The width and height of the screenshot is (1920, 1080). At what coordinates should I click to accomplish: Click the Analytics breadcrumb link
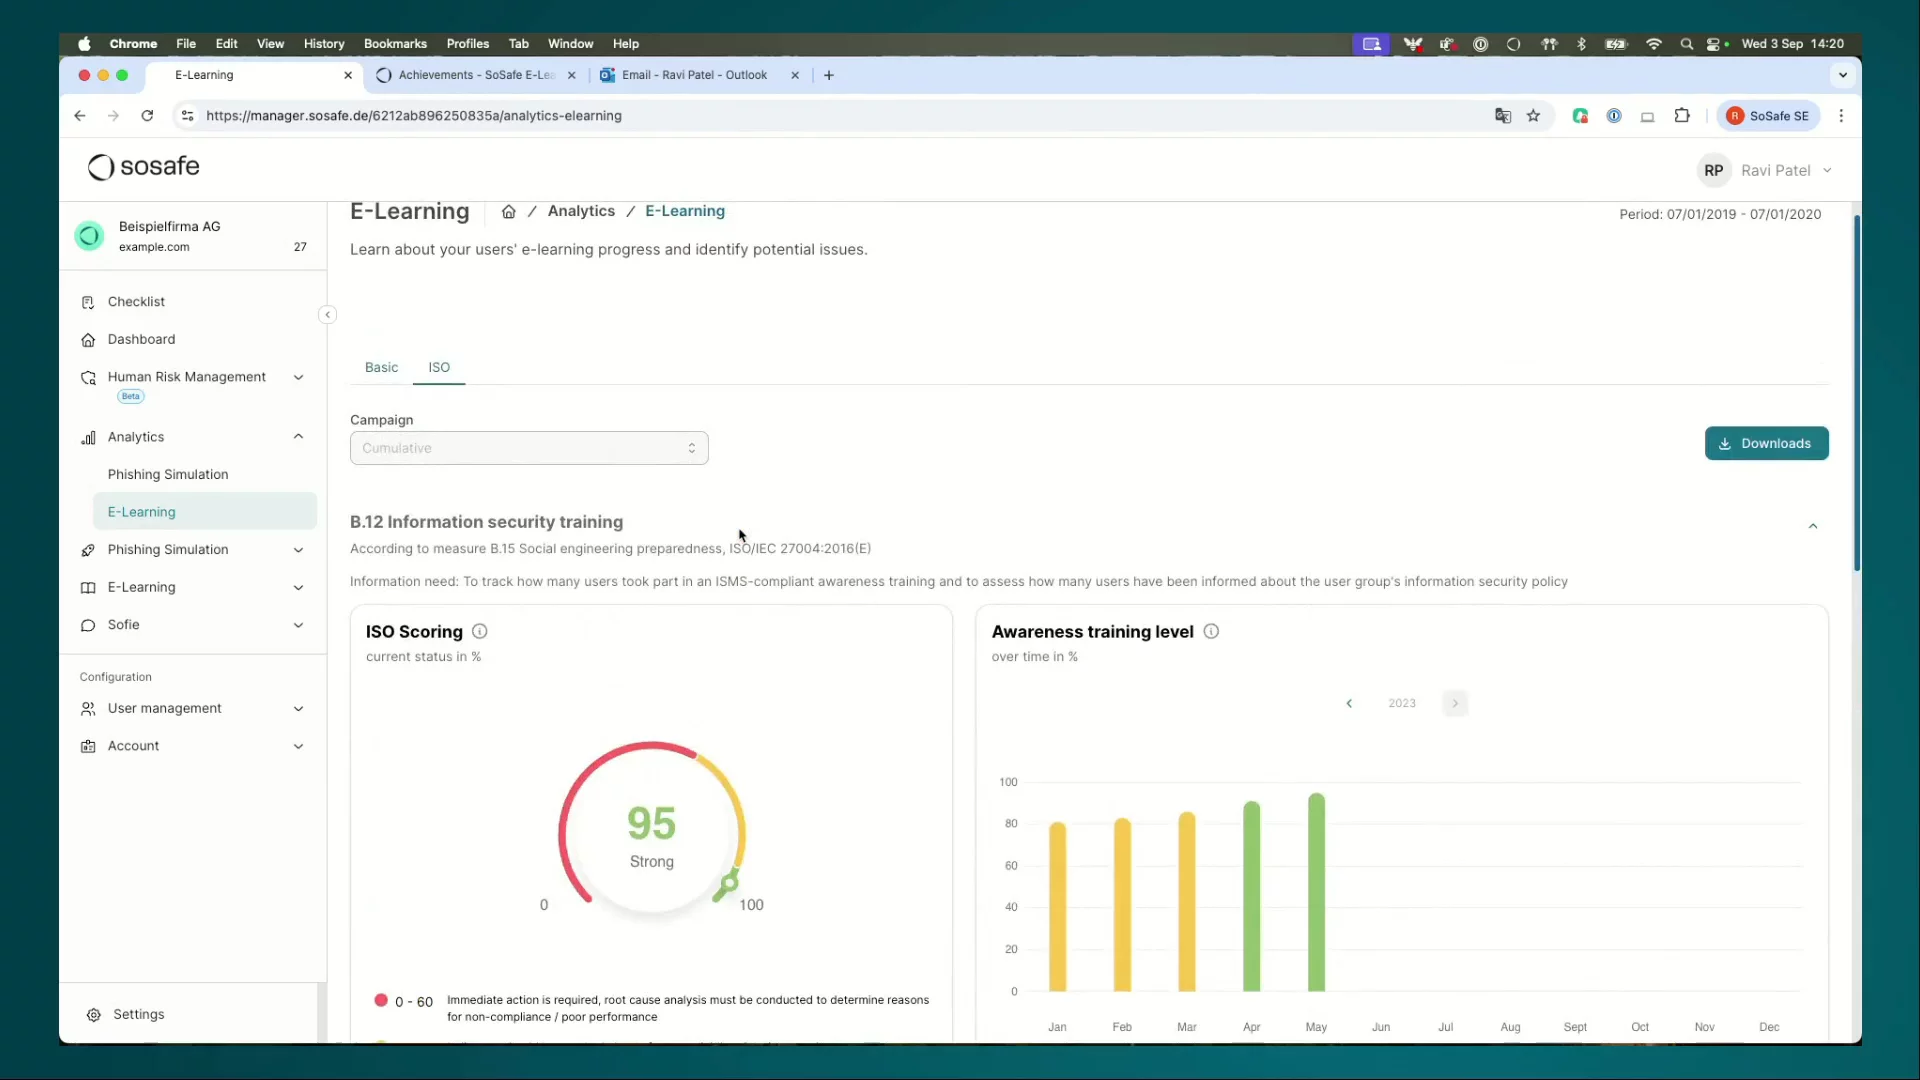point(581,211)
